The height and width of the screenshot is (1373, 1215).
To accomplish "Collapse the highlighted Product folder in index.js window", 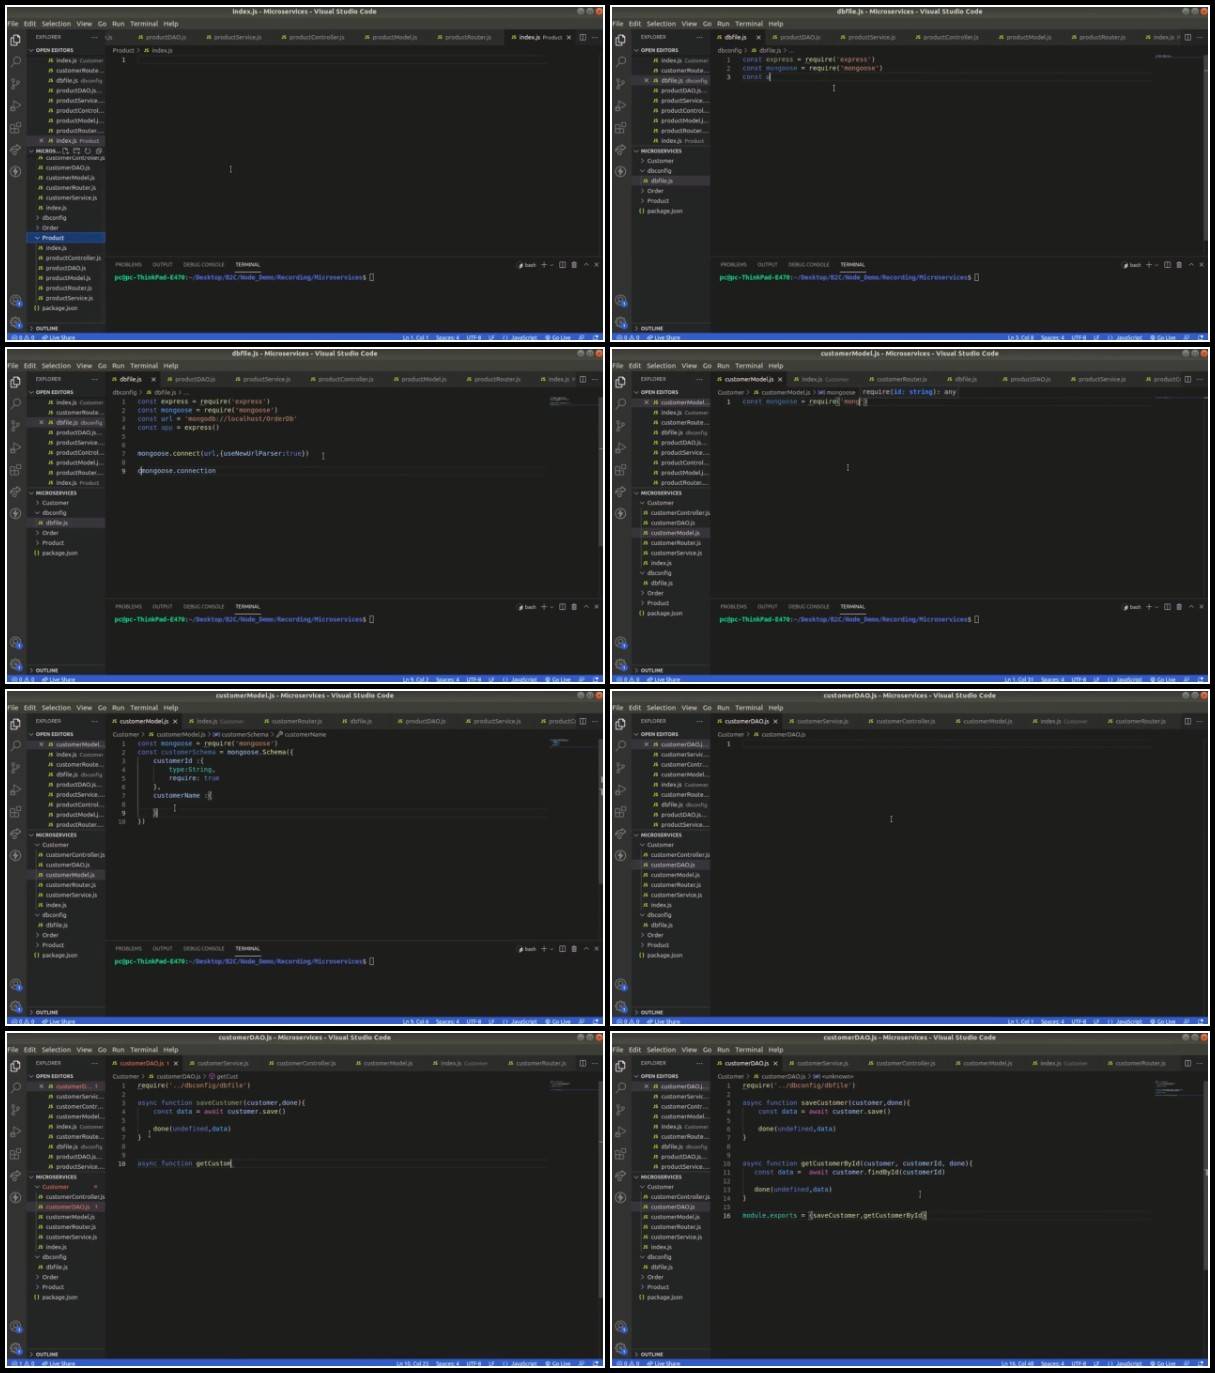I will pyautogui.click(x=66, y=238).
